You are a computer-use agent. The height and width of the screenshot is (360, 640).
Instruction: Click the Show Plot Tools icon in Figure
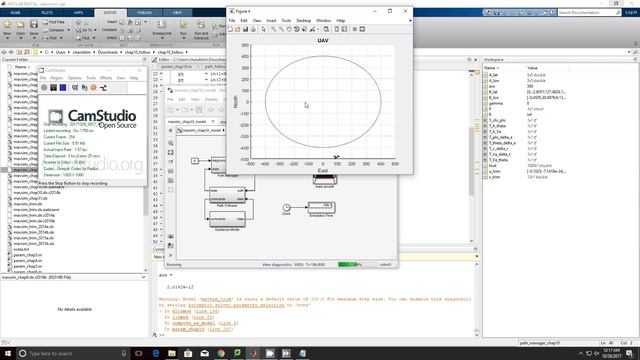[362, 29]
